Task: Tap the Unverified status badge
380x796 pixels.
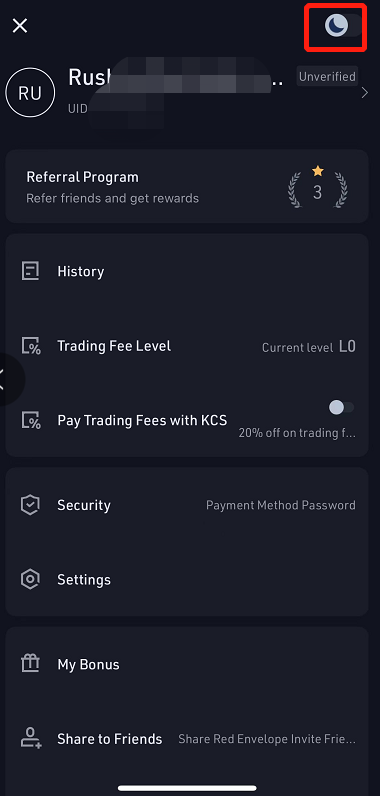Action: click(327, 77)
